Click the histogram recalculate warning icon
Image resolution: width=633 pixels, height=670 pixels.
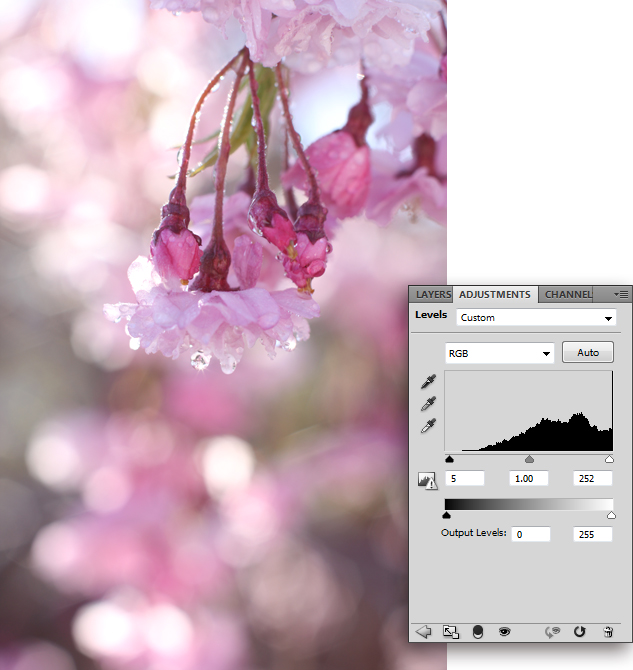[x=427, y=481]
